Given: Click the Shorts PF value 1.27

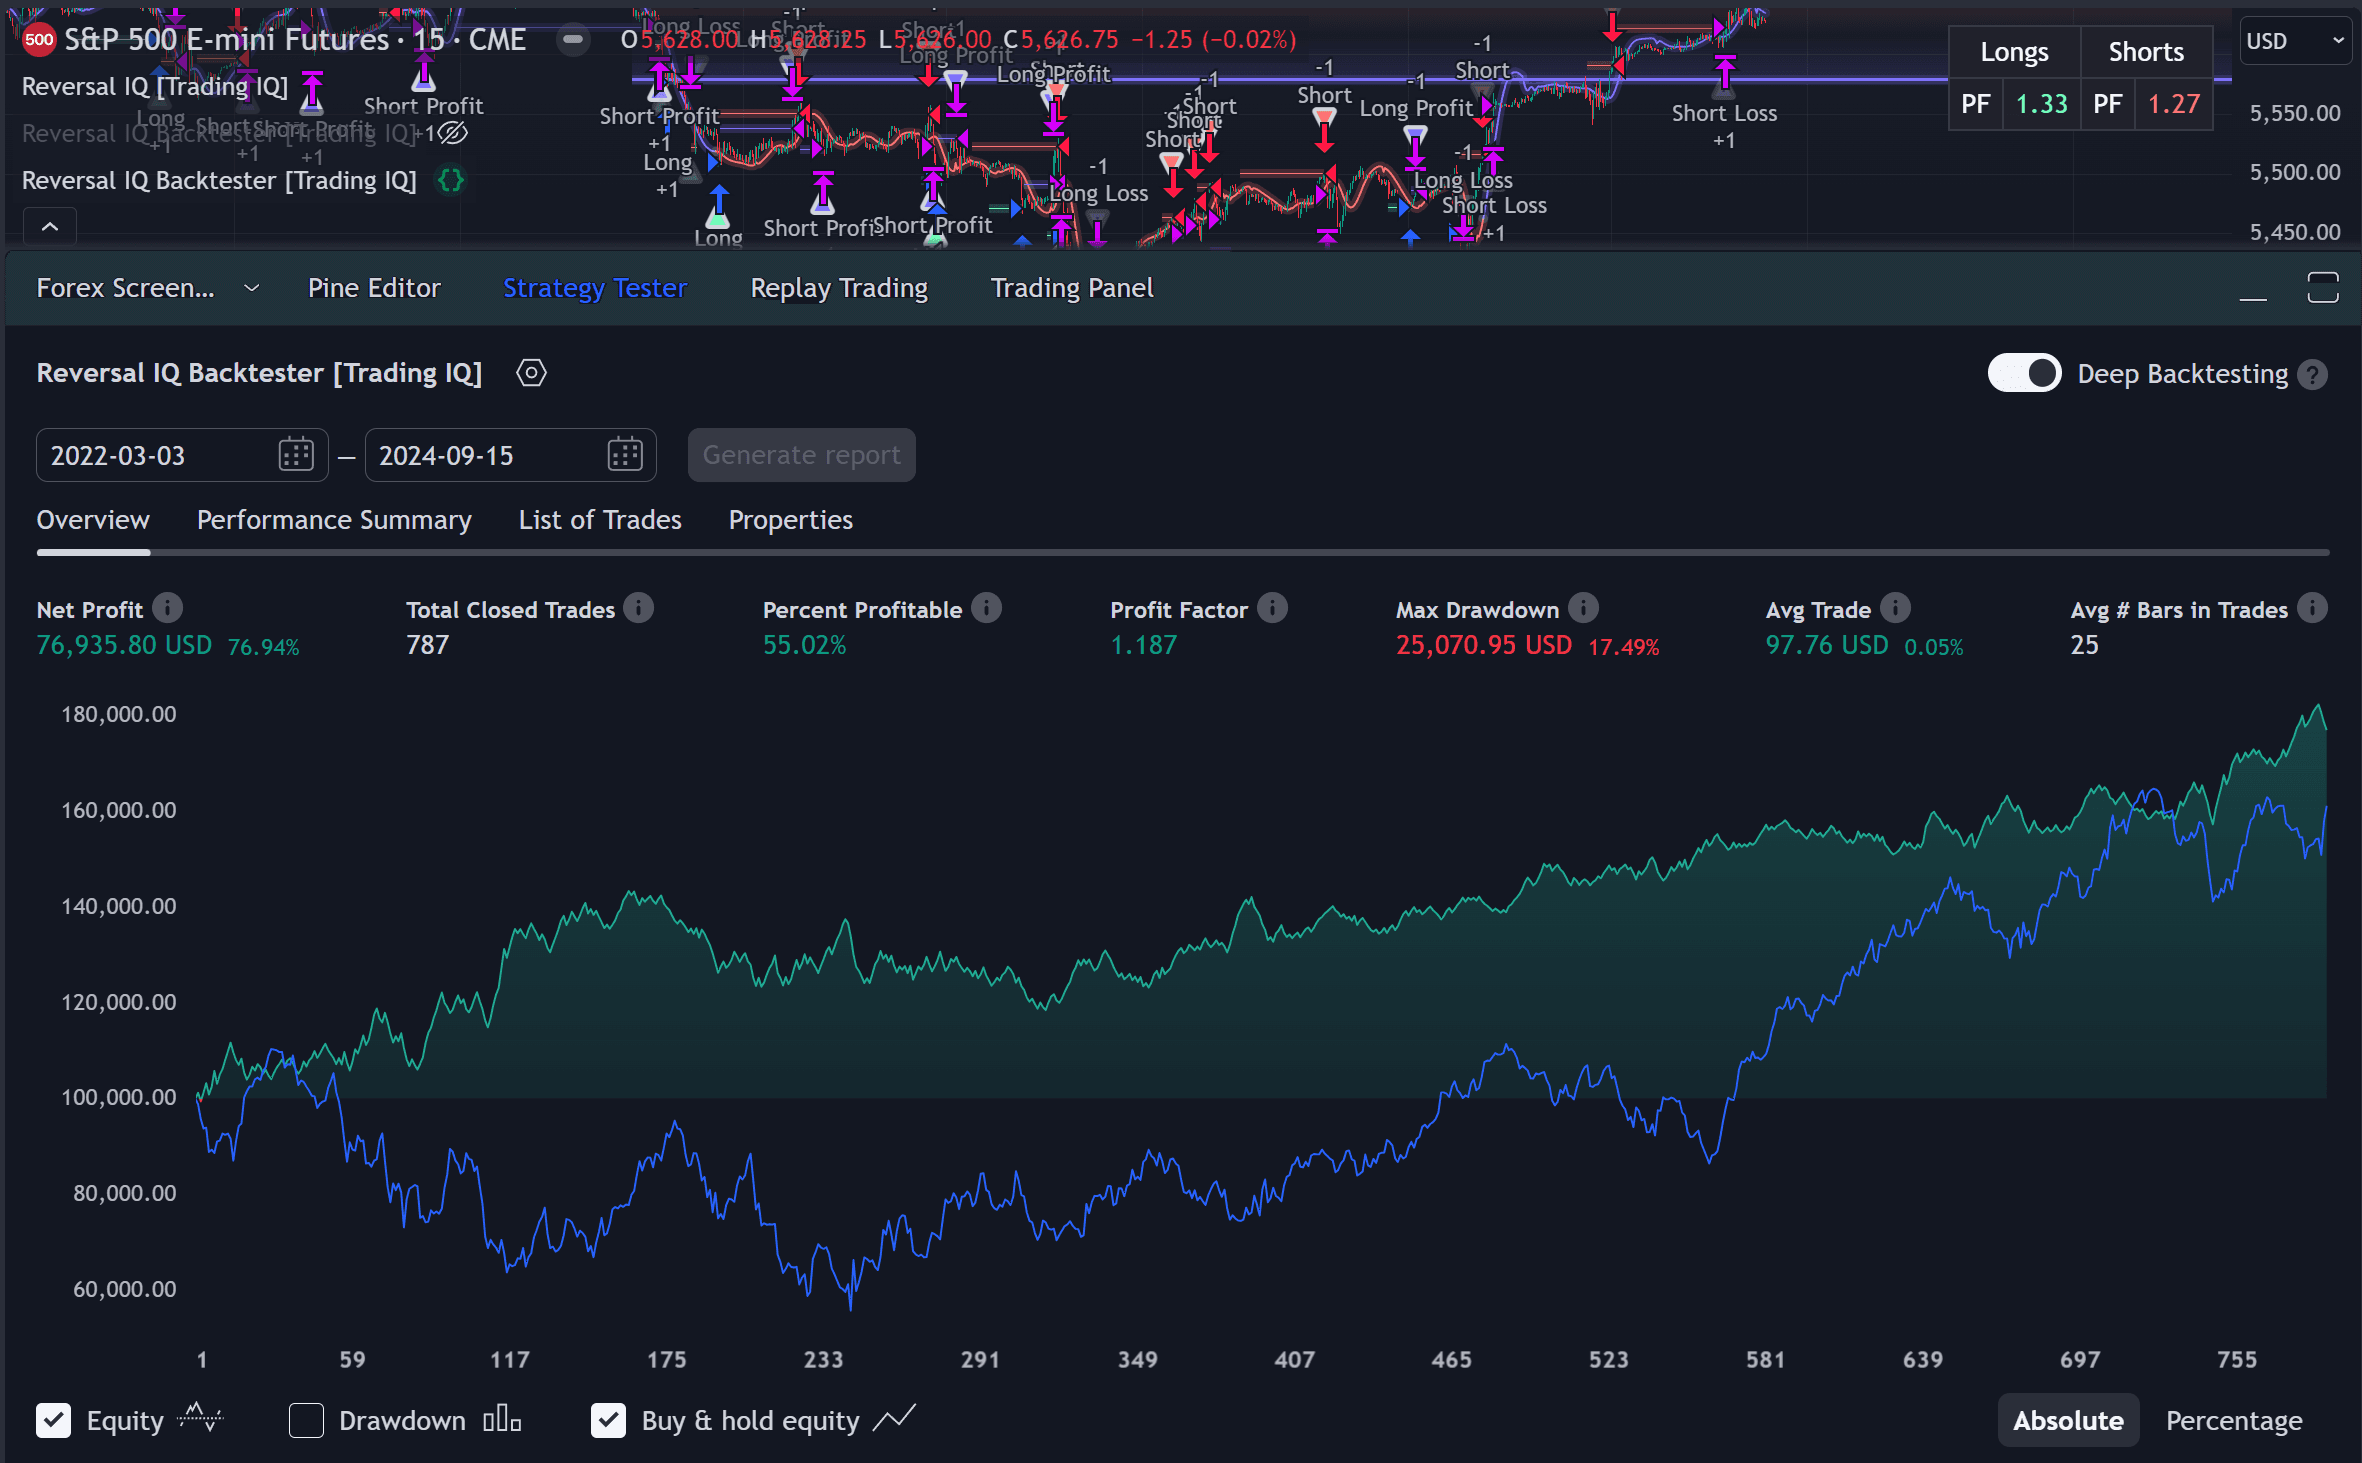Looking at the screenshot, I should point(2173,104).
